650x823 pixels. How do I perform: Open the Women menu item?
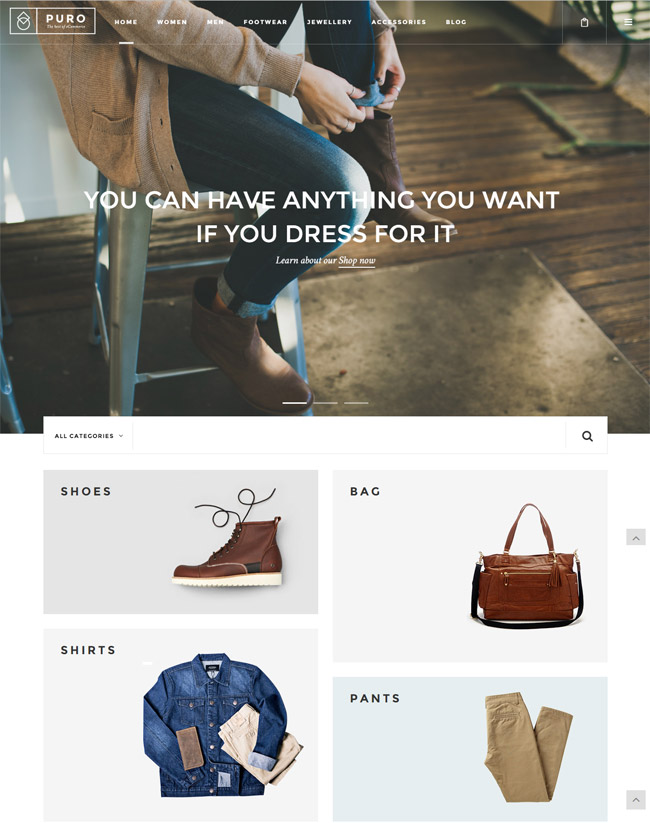click(x=172, y=22)
